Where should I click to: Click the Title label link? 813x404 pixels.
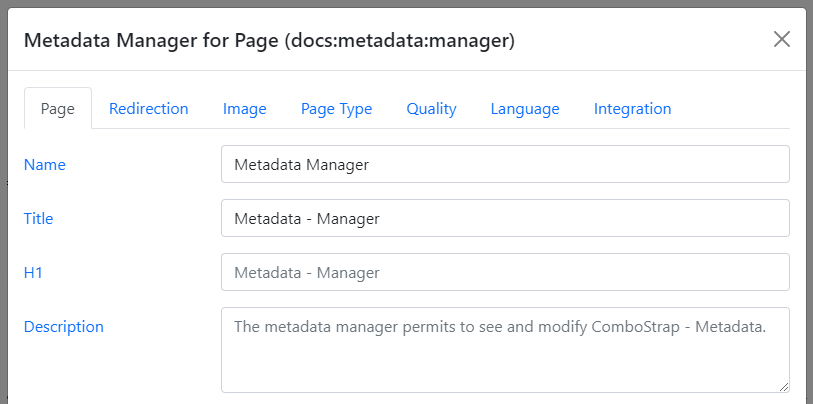pos(38,218)
